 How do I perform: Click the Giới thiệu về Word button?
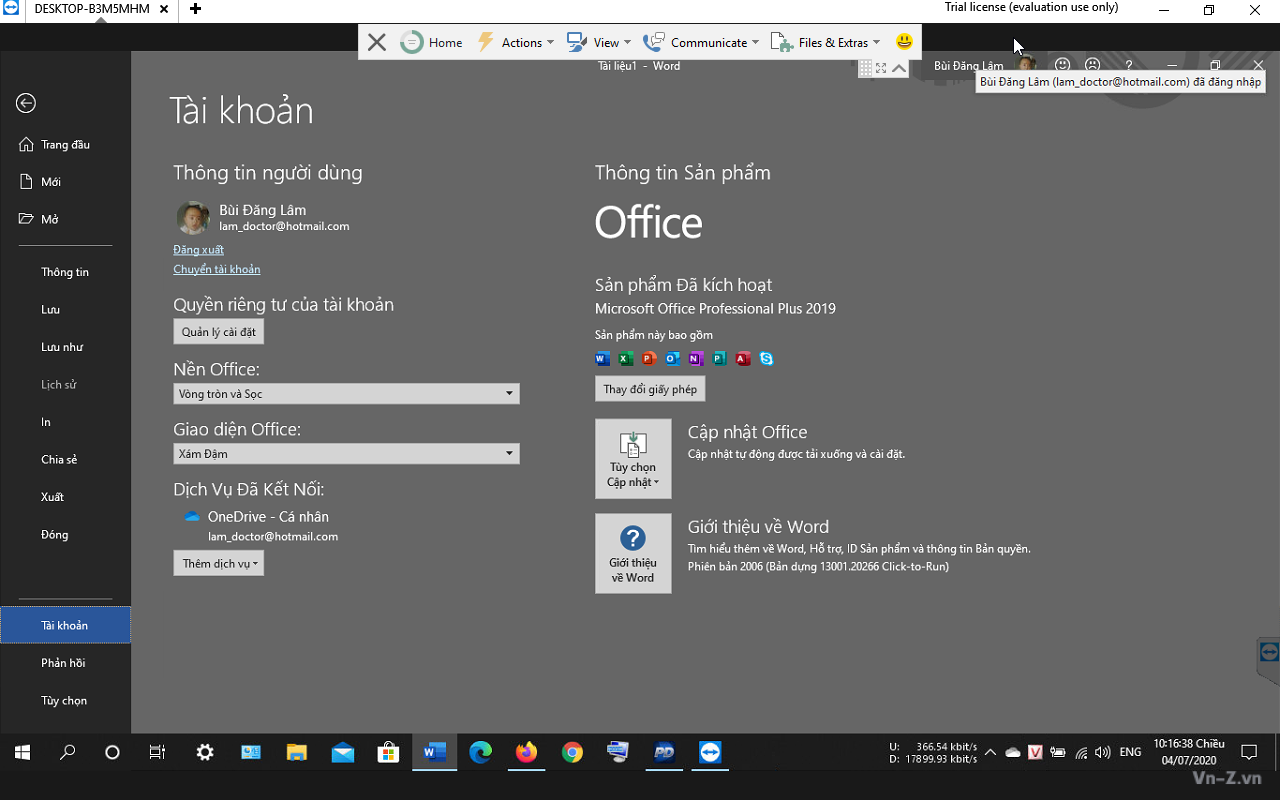633,553
